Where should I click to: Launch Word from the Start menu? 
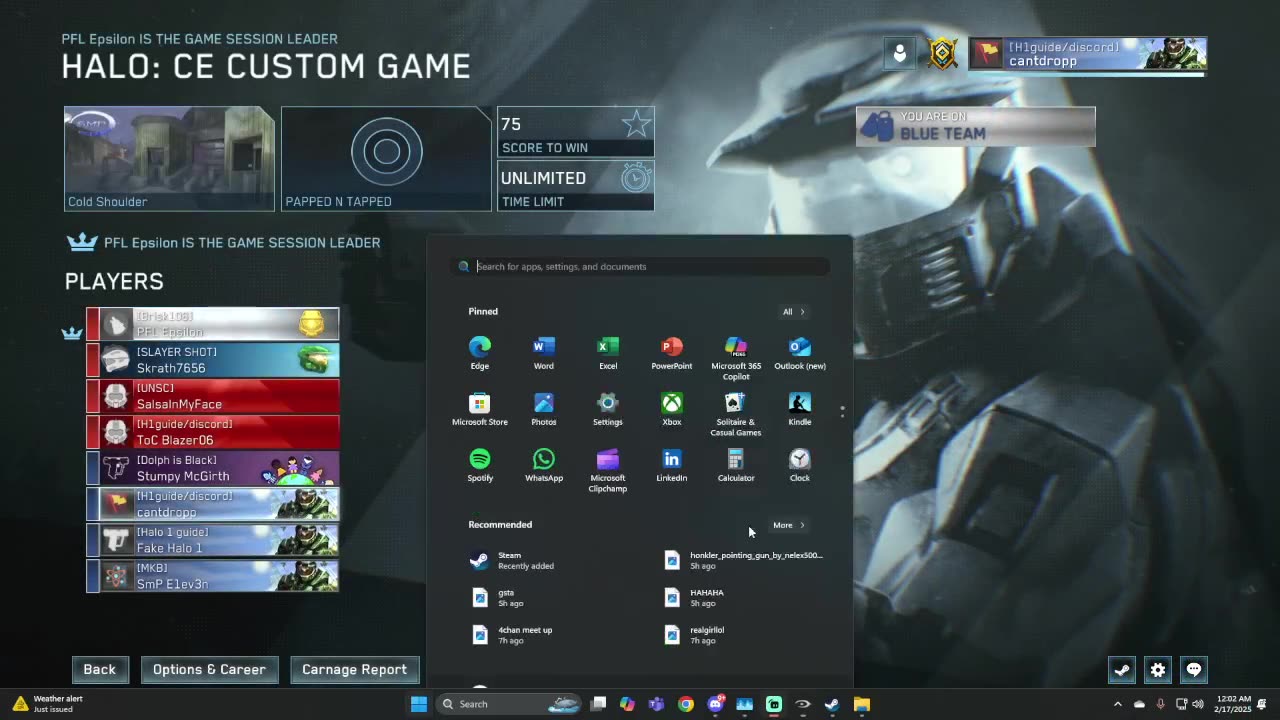pos(543,353)
